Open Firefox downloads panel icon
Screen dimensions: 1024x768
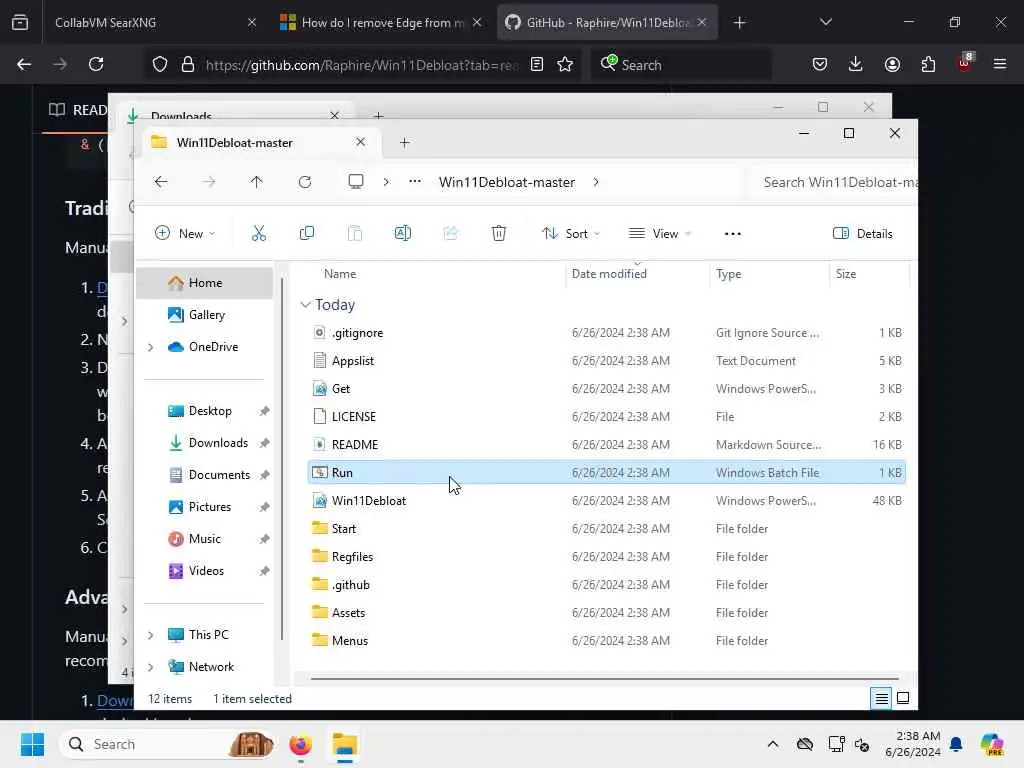pos(856,64)
